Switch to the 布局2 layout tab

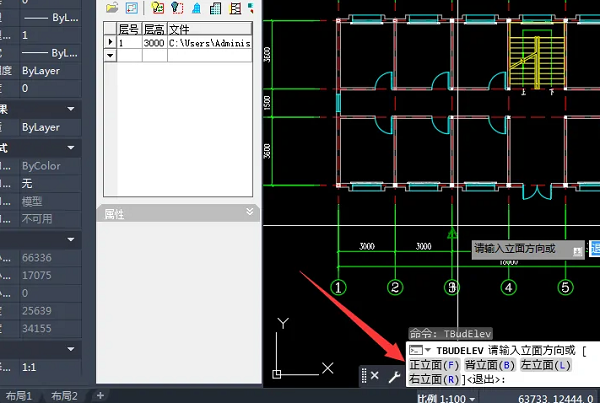pyautogui.click(x=67, y=396)
